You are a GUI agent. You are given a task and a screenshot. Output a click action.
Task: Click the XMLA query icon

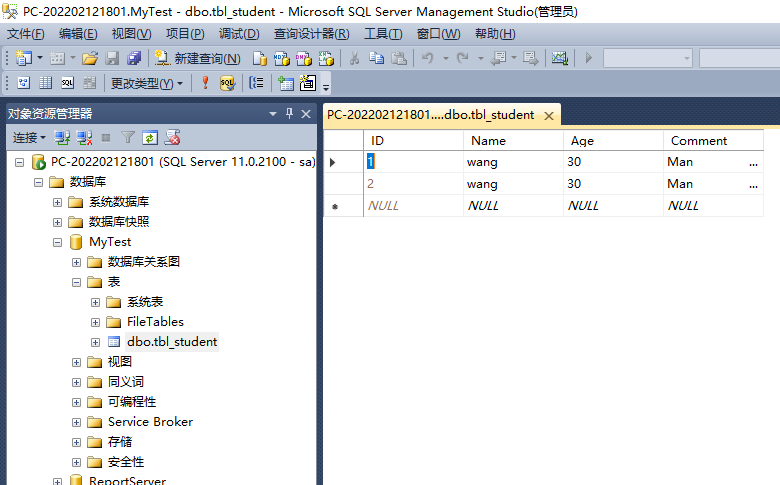coord(326,59)
